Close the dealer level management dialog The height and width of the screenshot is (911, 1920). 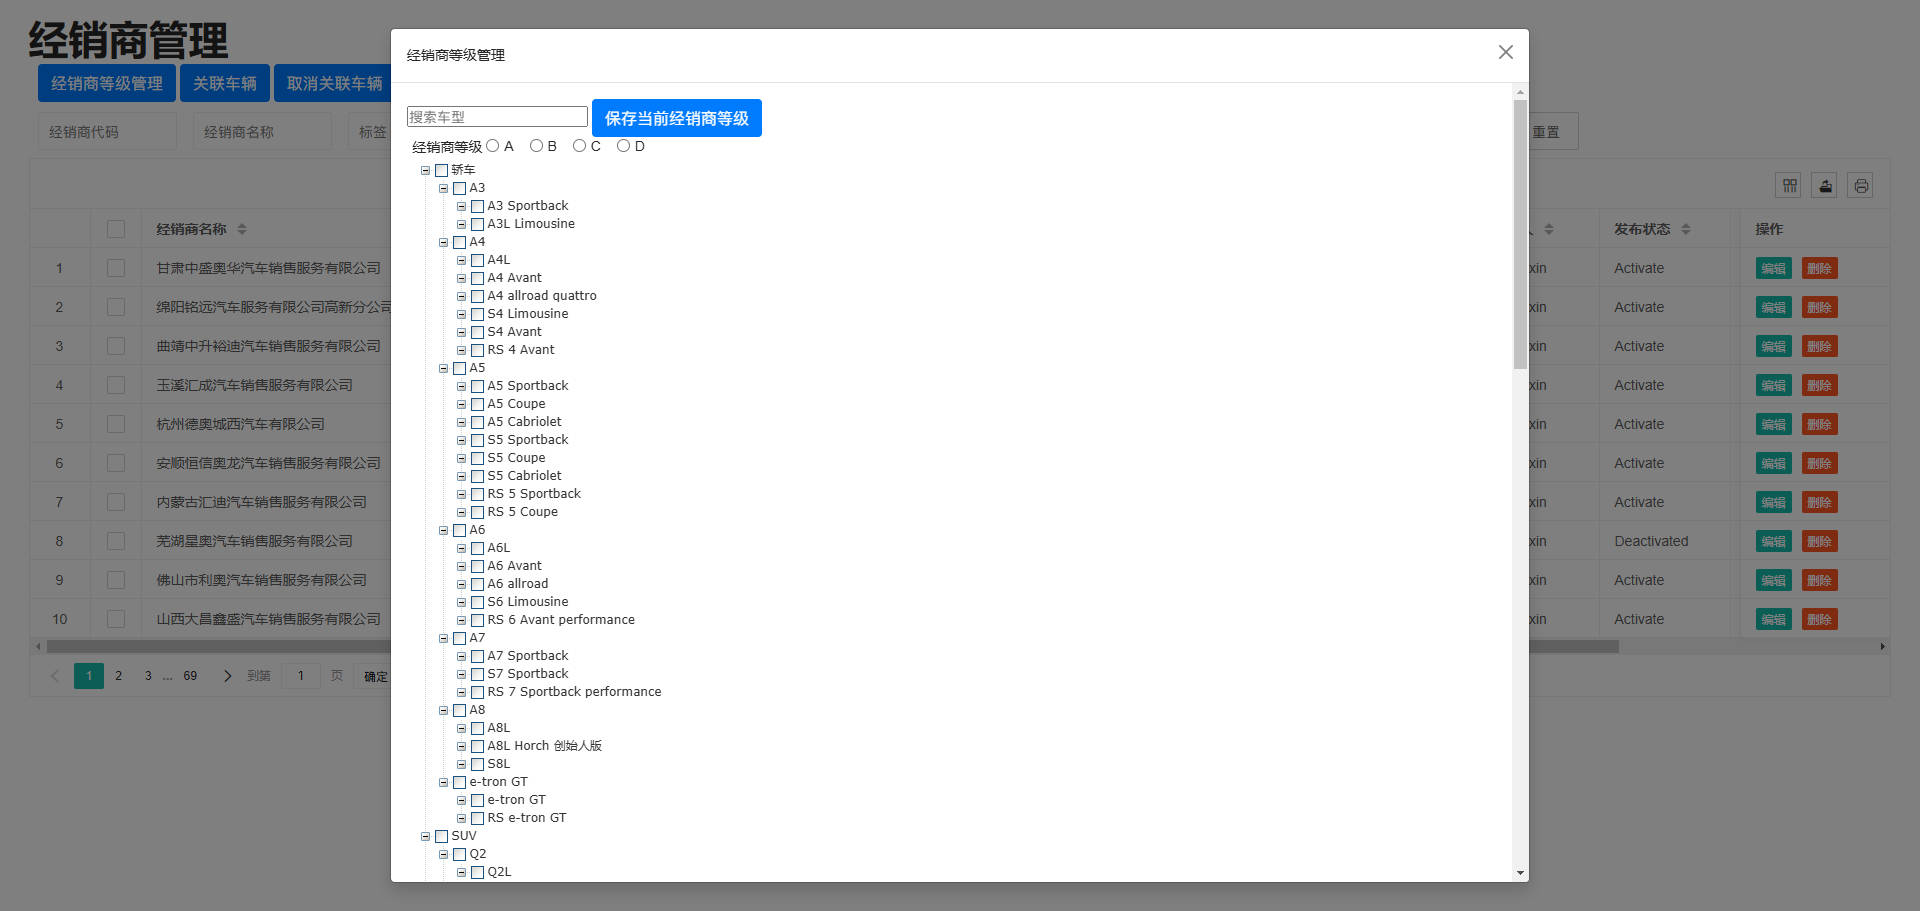[1505, 52]
